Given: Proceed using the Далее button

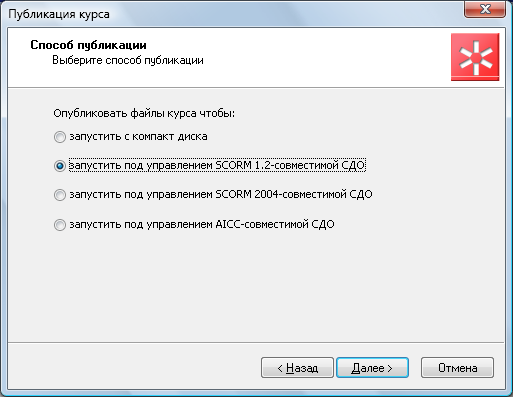Looking at the screenshot, I should [372, 368].
